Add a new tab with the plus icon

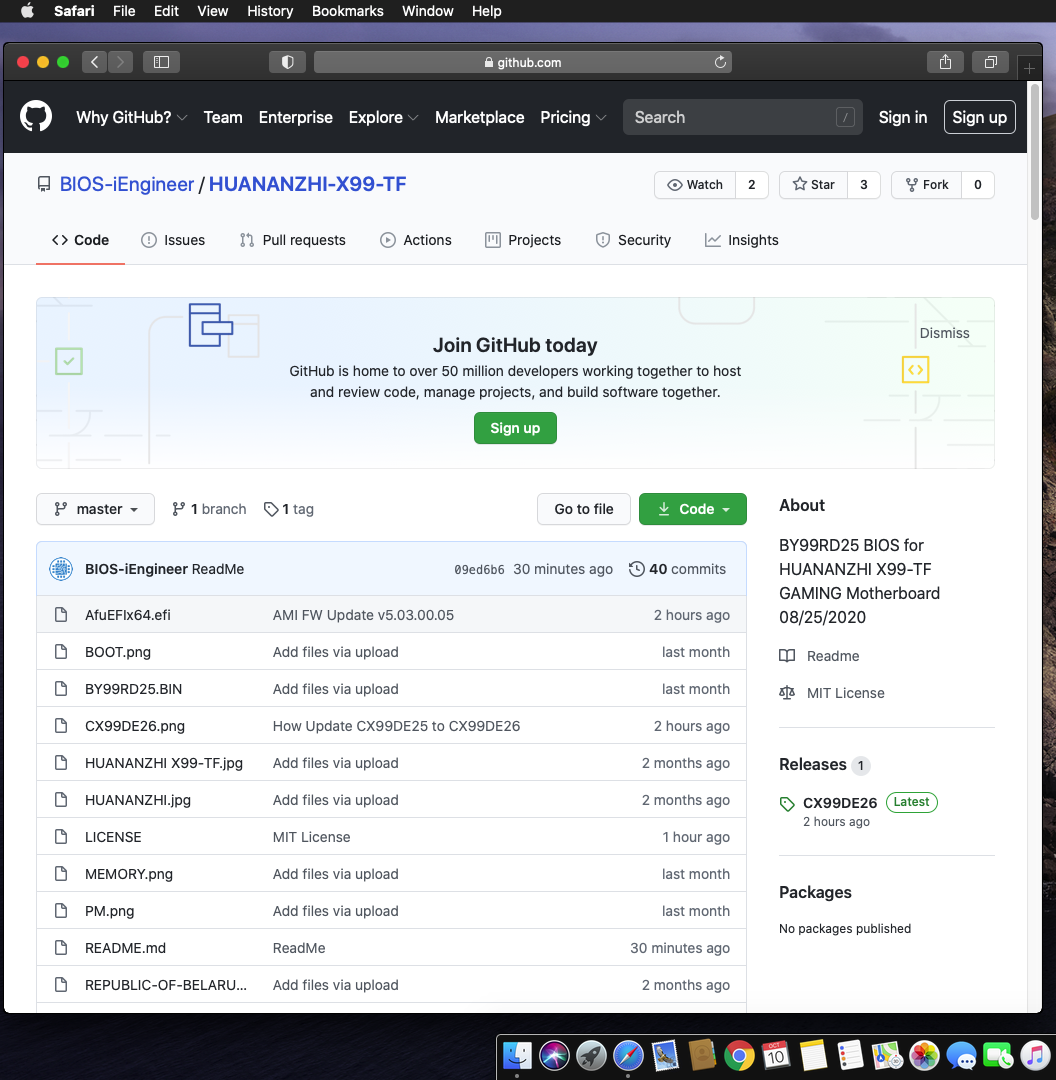(x=1029, y=68)
